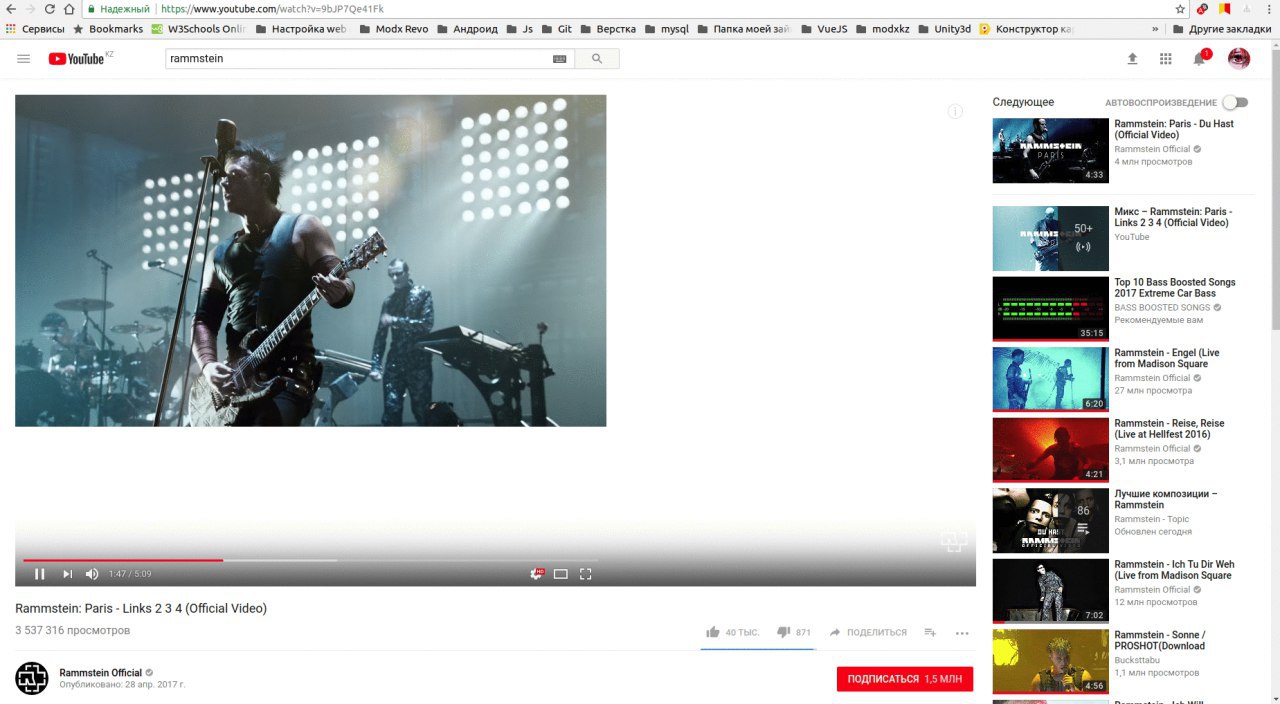
Task: Share the video via ПОДЕЛИТЬСЯ
Action: (868, 632)
